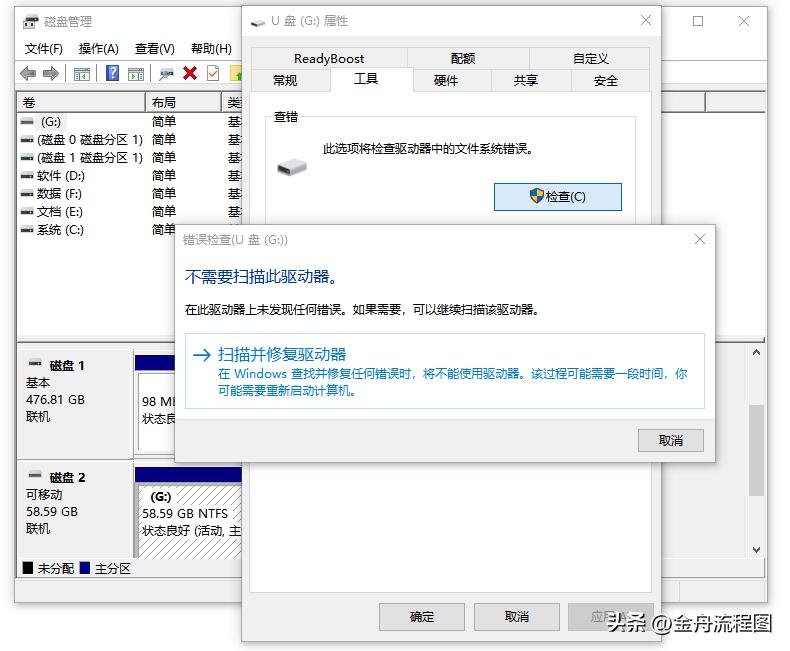Viewport: 790px width, 651px height.
Task: Click the checkmark Properties toolbar icon
Action: pyautogui.click(x=213, y=74)
